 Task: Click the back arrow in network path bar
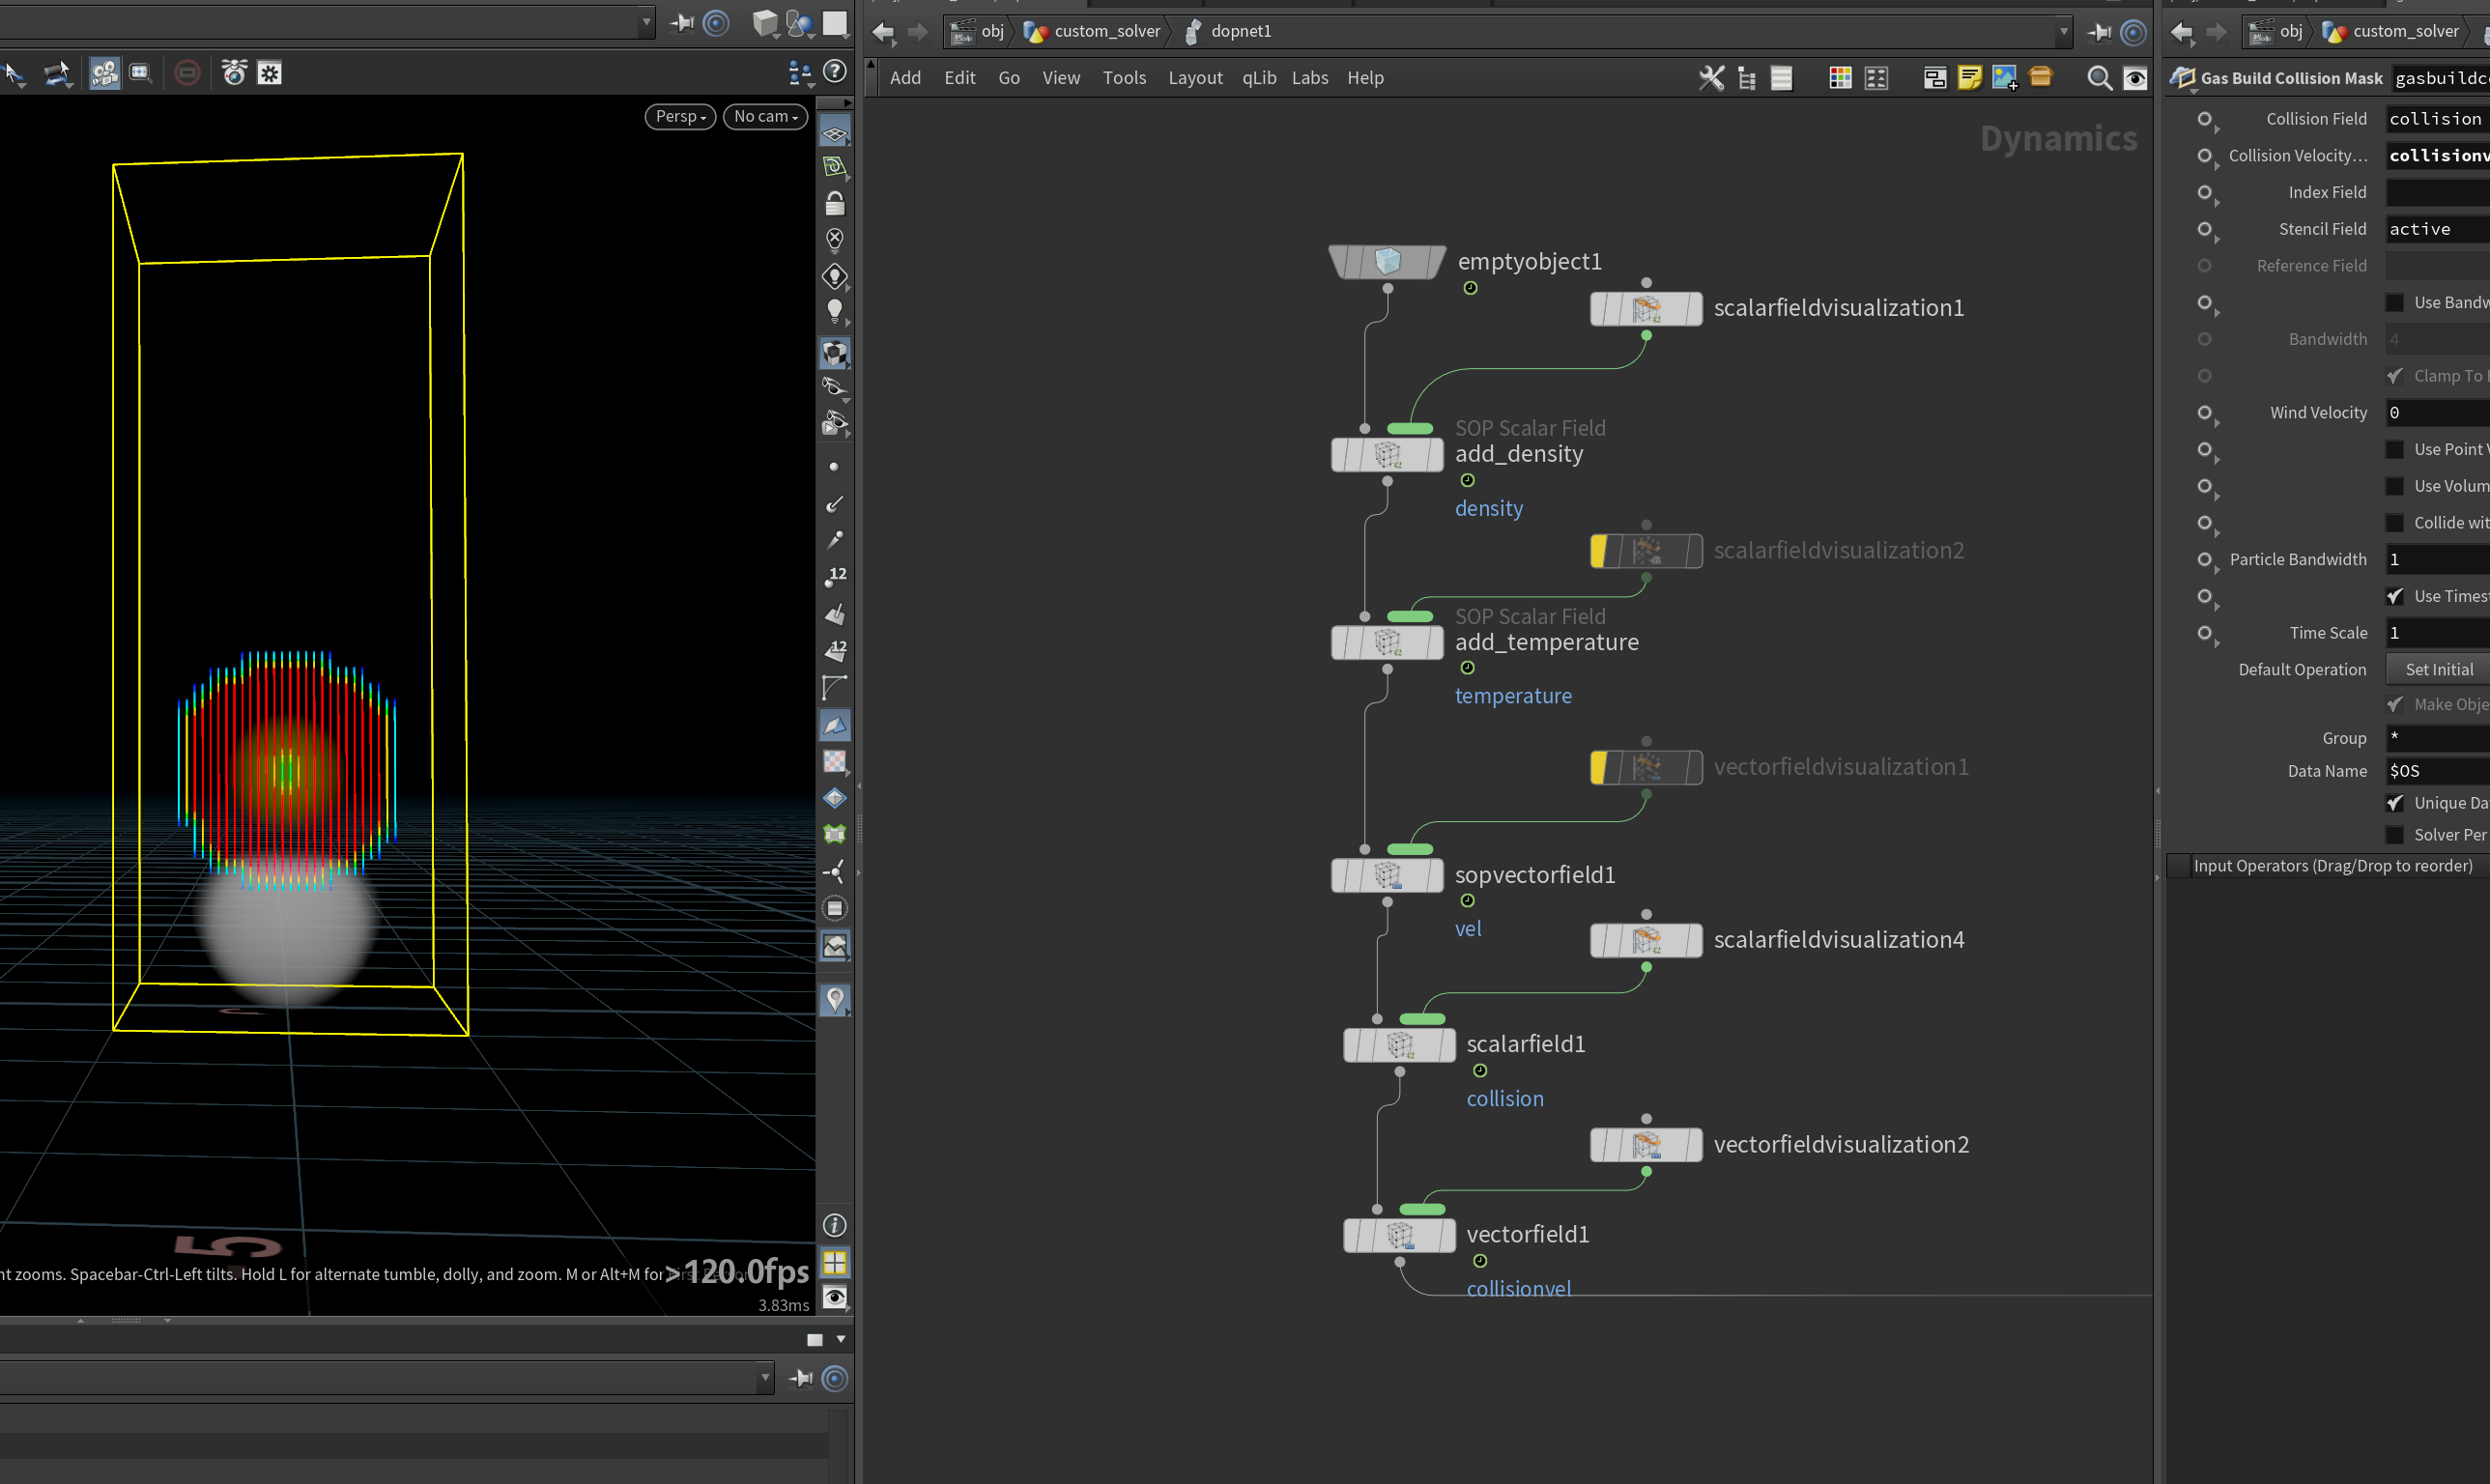point(883,32)
